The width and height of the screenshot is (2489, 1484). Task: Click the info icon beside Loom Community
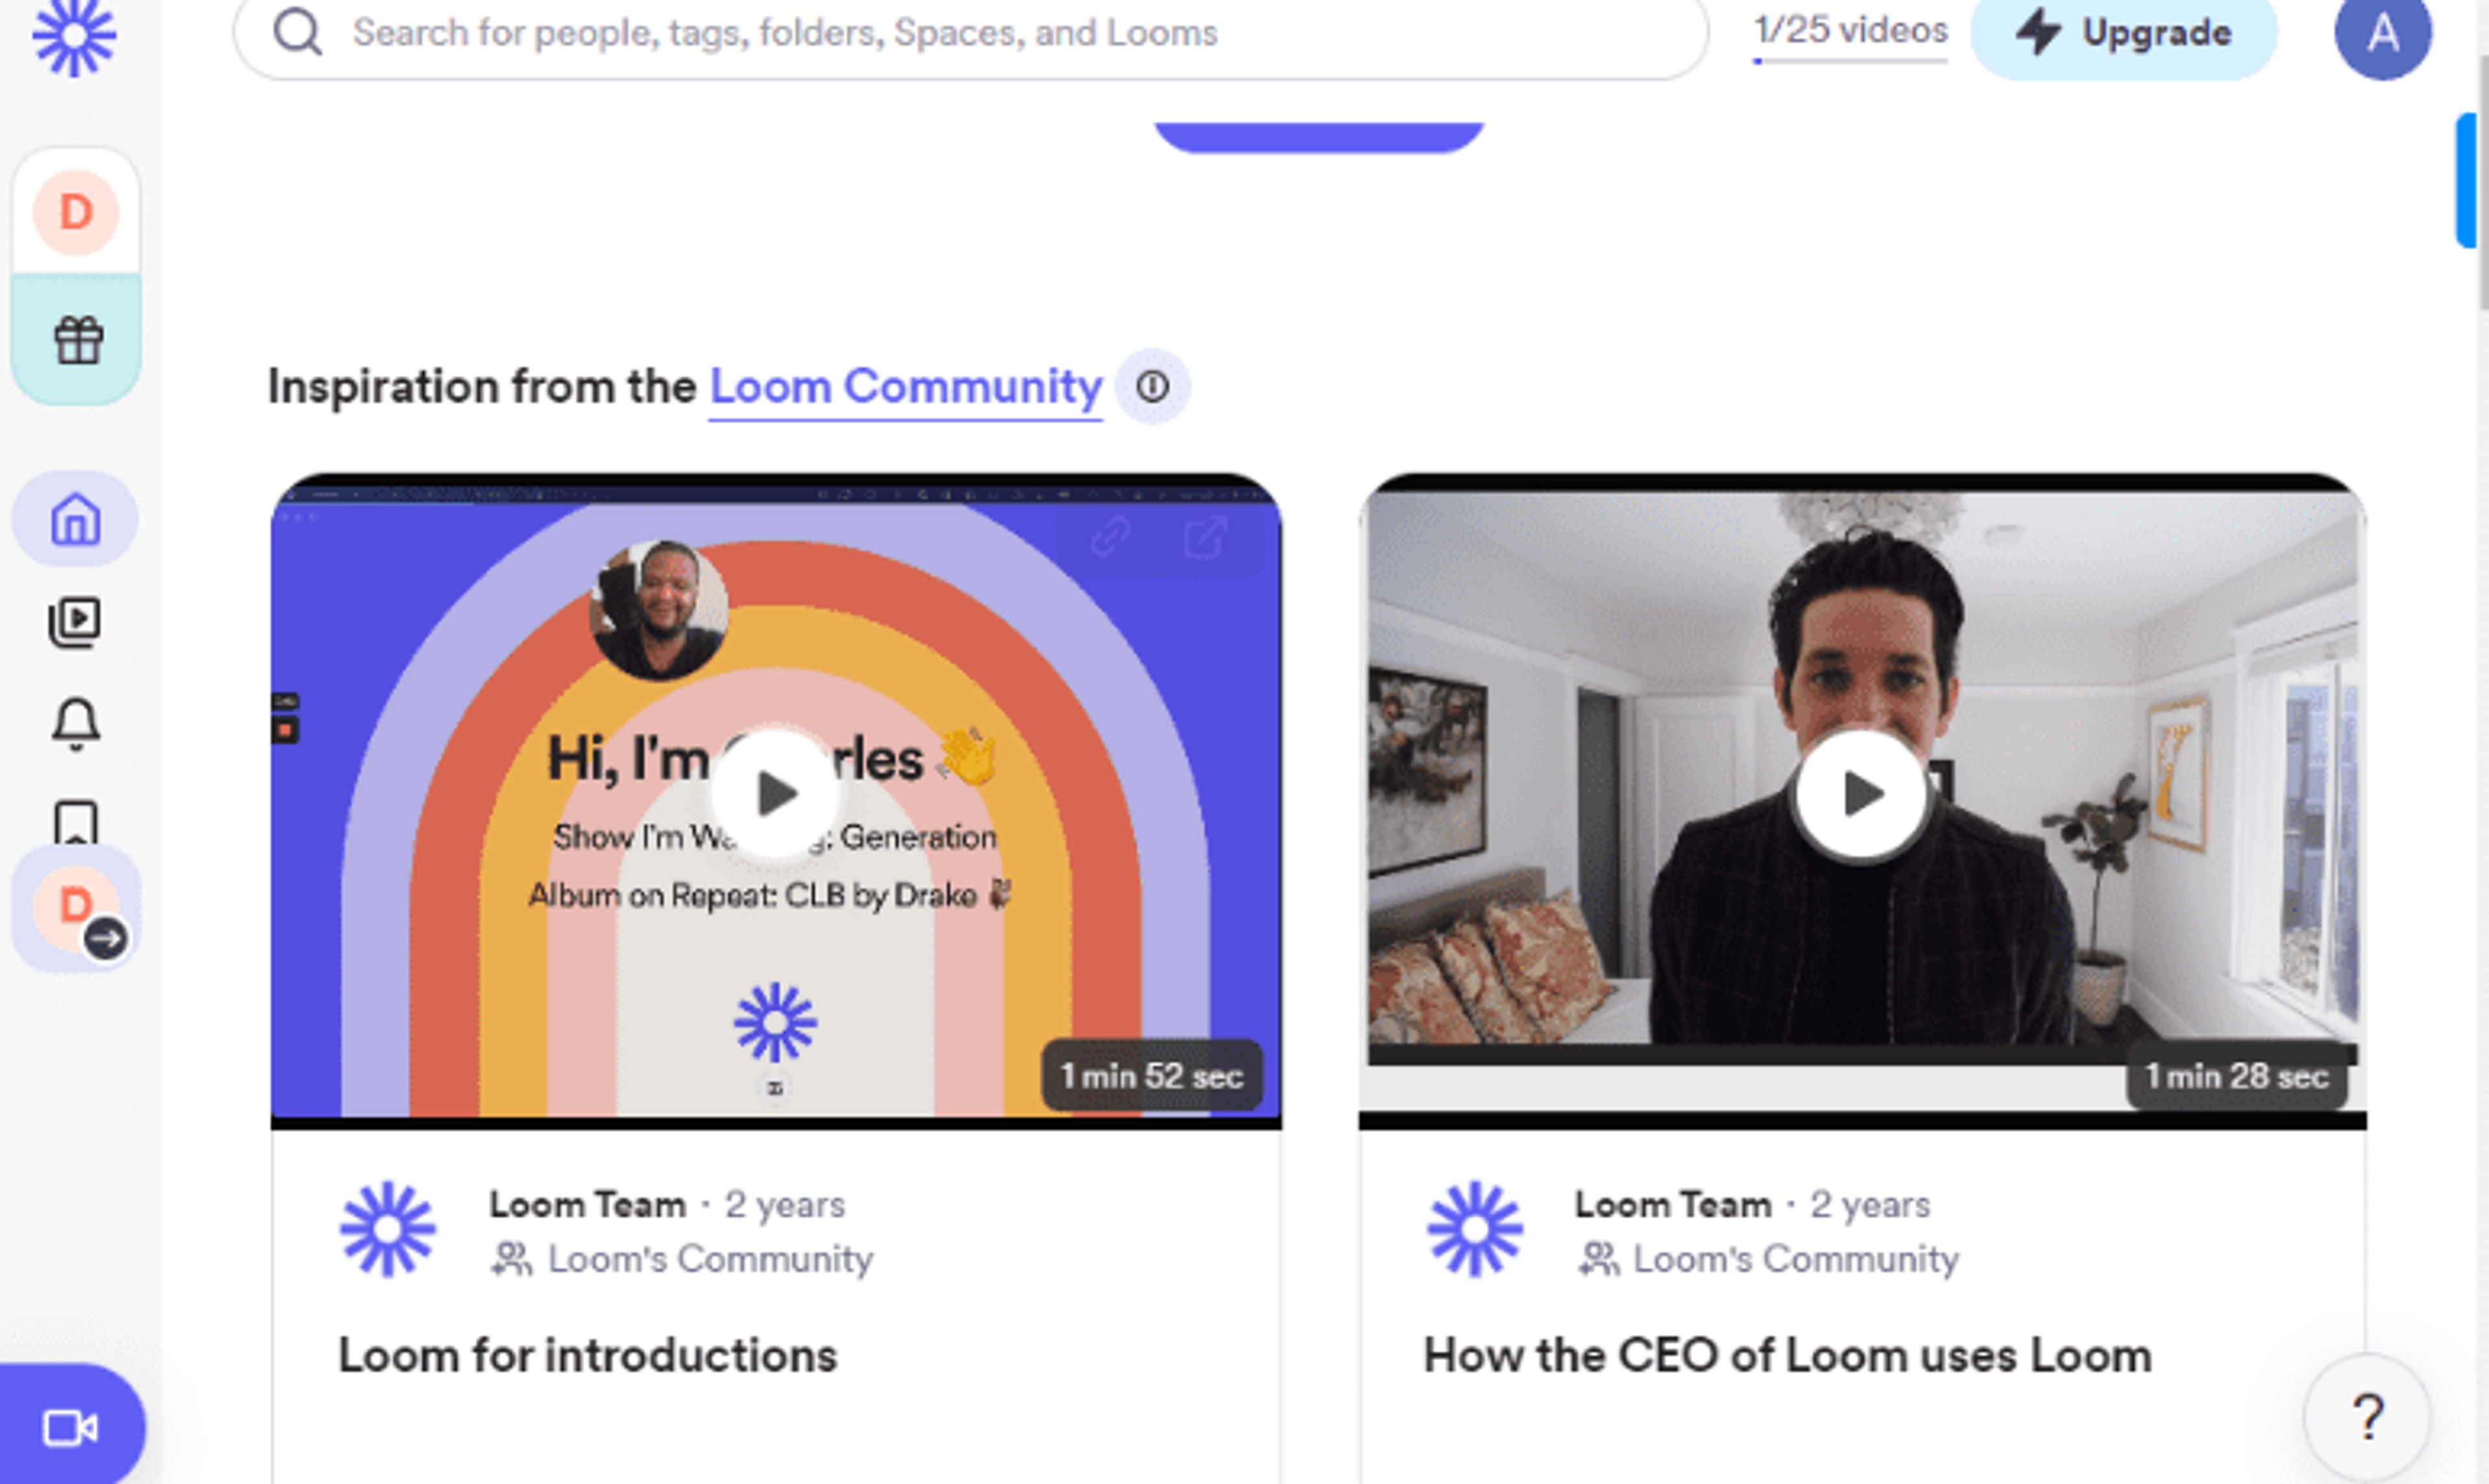(1153, 387)
